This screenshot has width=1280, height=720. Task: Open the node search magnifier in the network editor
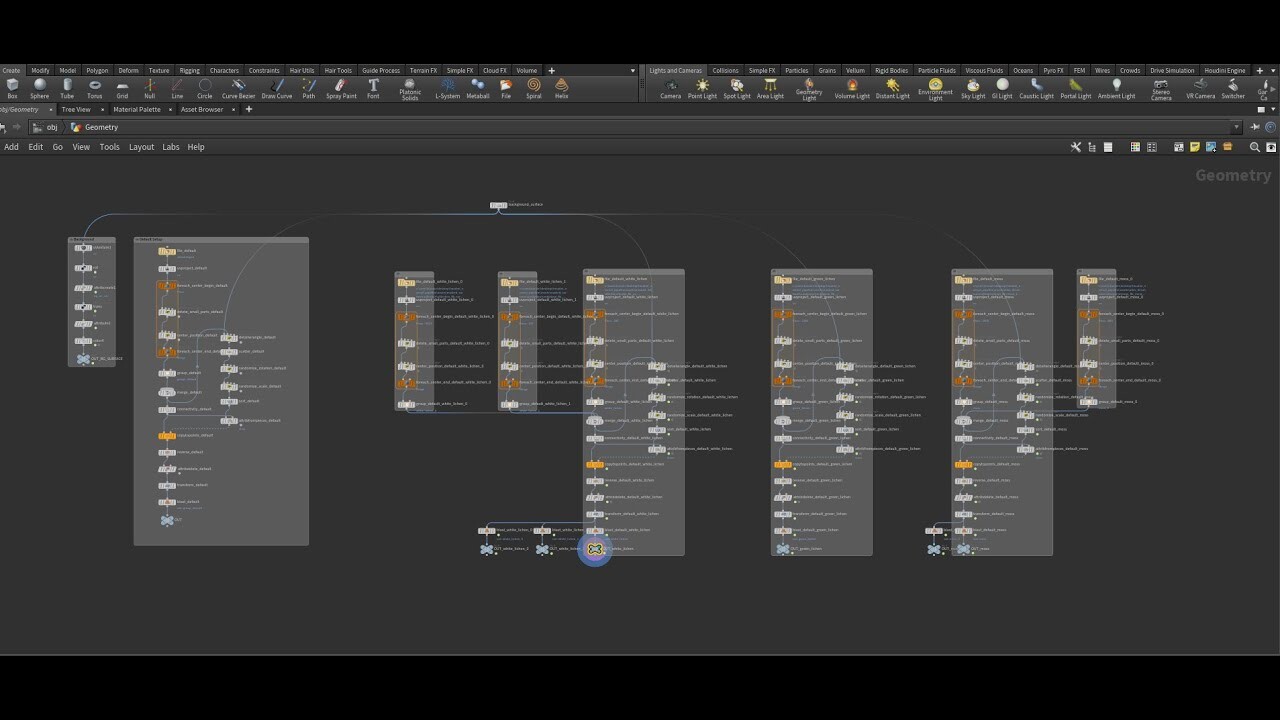tap(1254, 147)
